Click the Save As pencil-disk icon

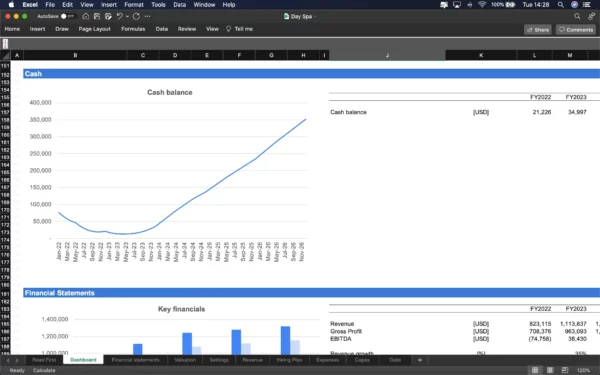click(x=108, y=16)
